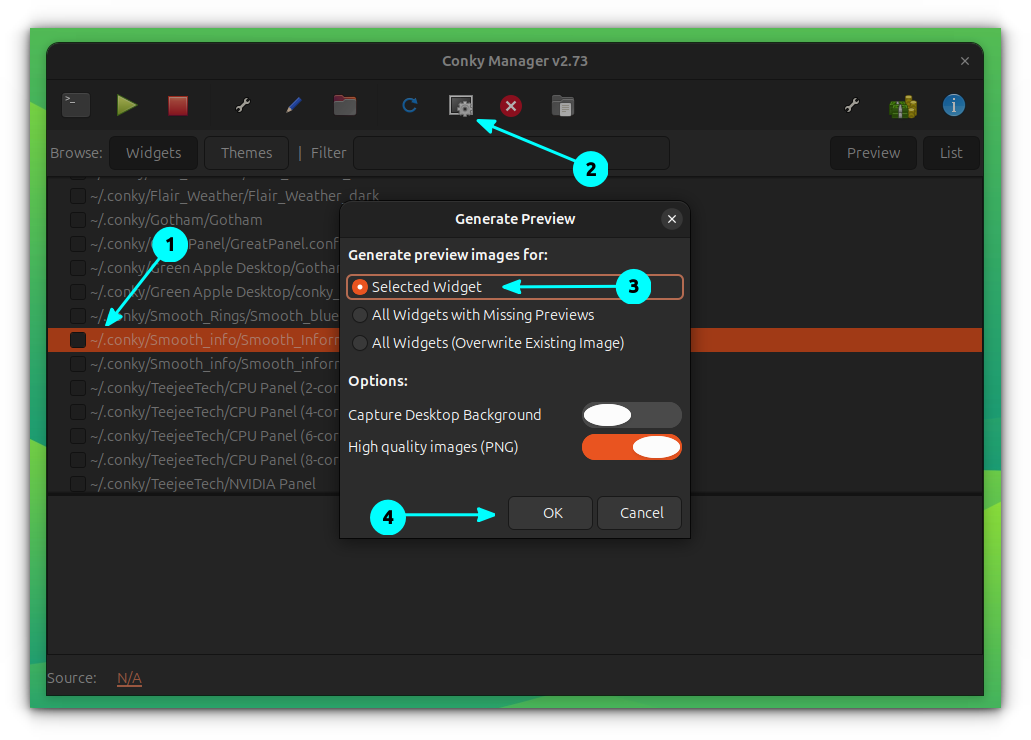Select the 'All Widgets with Missing Previews' option
The width and height of the screenshot is (1031, 740).
pyautogui.click(x=360, y=315)
